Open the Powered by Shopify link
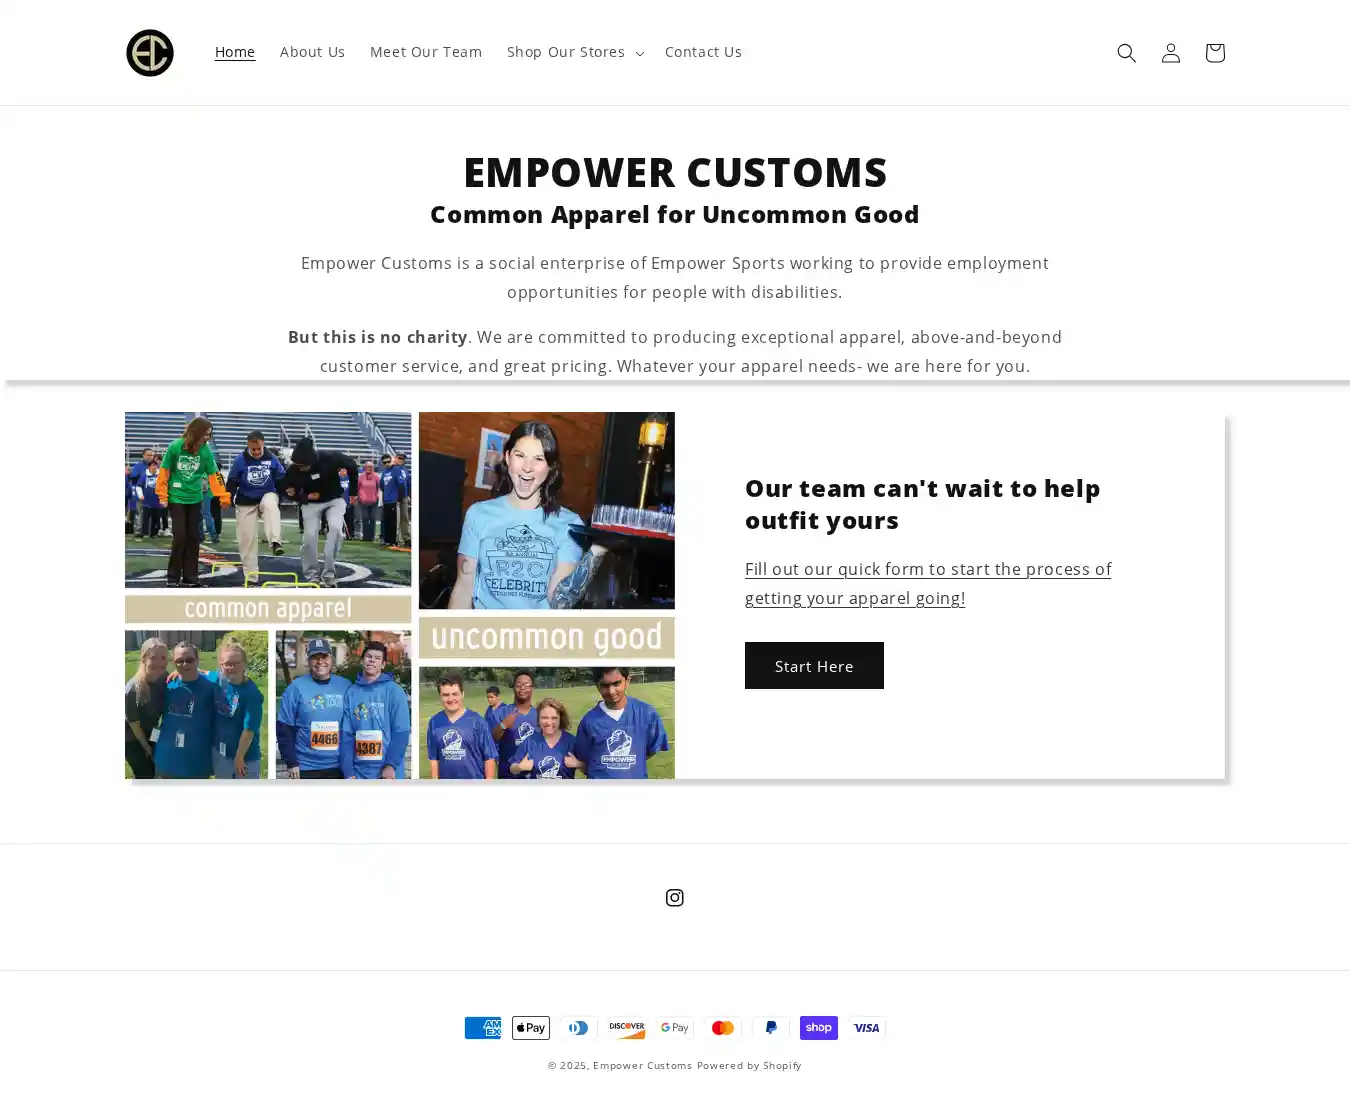 coord(749,1065)
